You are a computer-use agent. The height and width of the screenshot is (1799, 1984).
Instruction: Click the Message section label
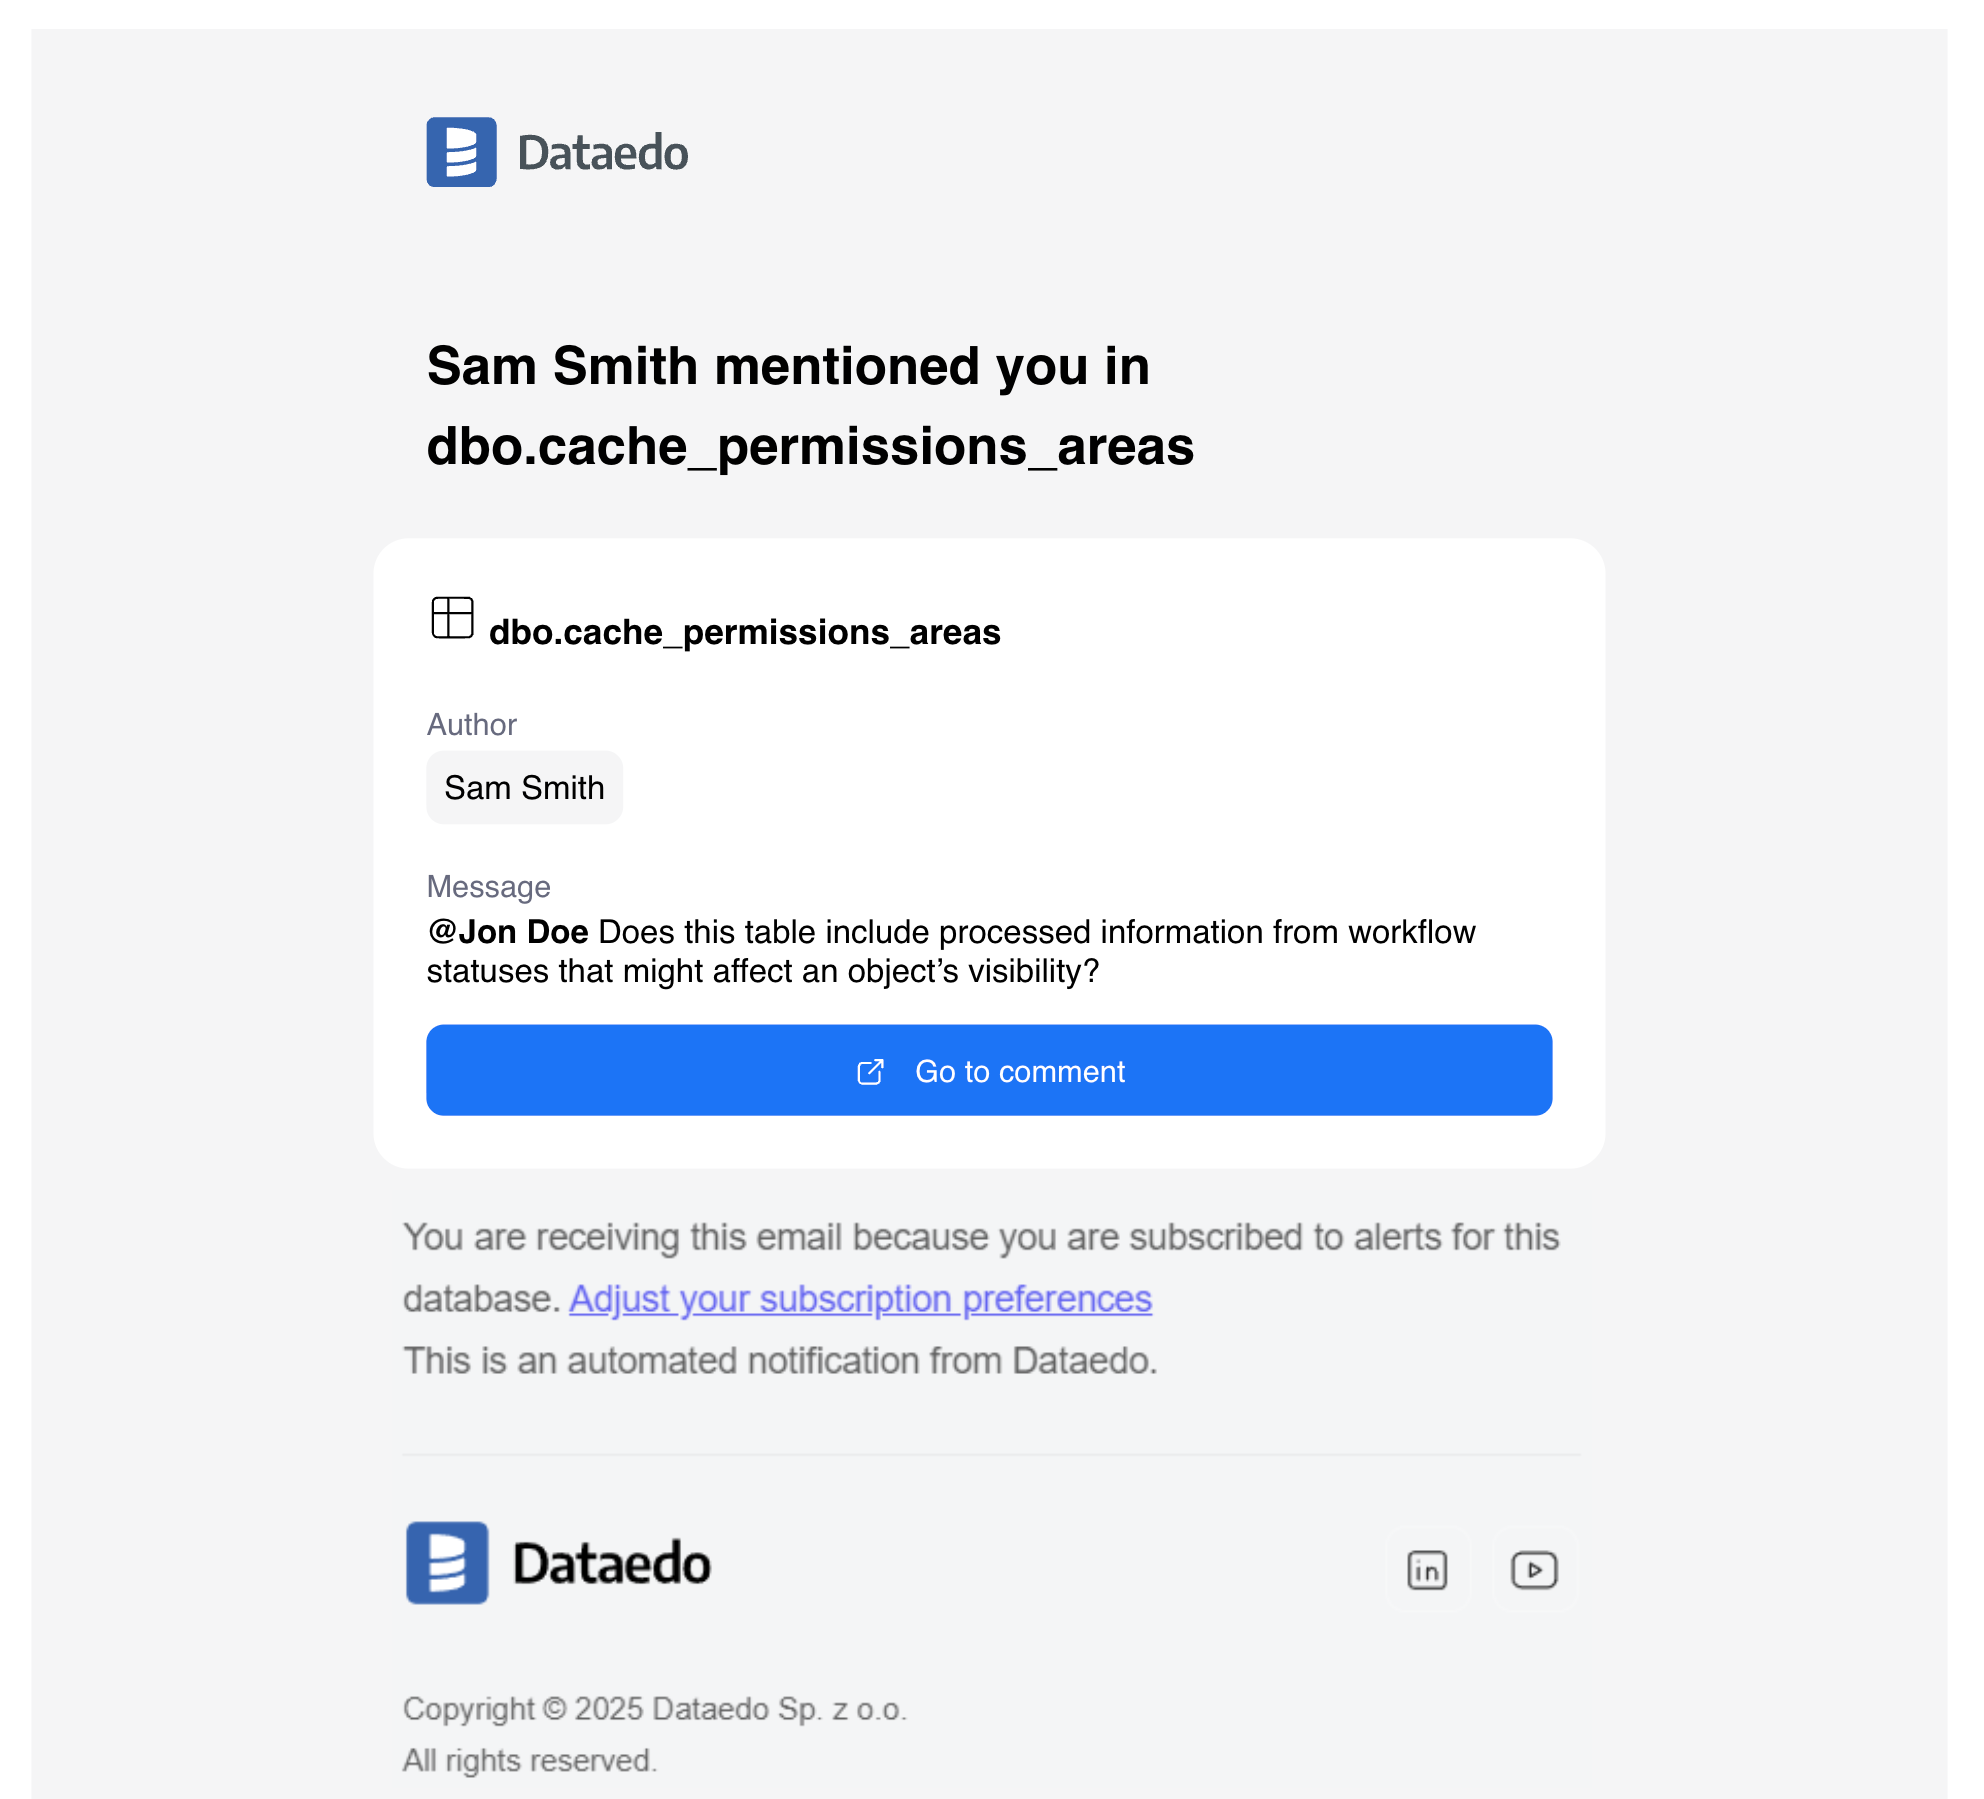(x=488, y=887)
